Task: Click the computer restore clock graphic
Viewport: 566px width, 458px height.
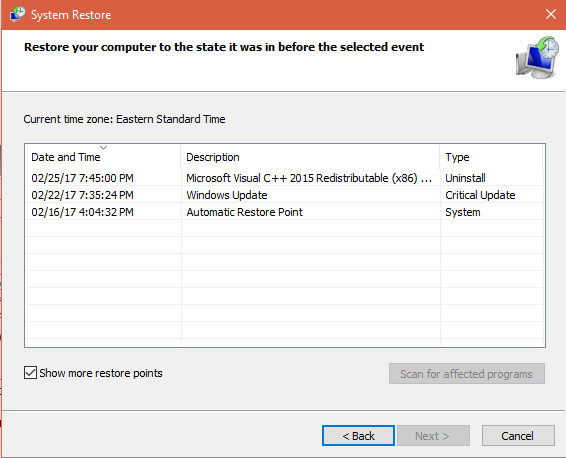Action: point(537,58)
